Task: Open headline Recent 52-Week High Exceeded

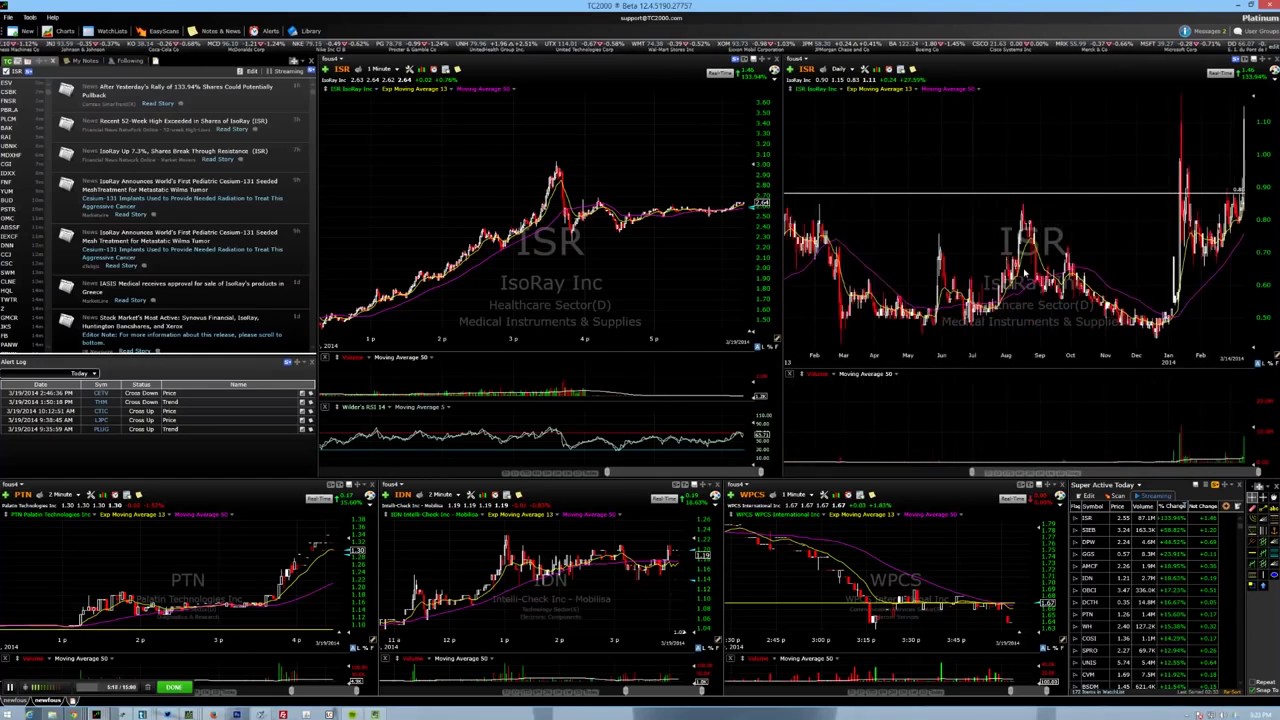Action: 183,121
